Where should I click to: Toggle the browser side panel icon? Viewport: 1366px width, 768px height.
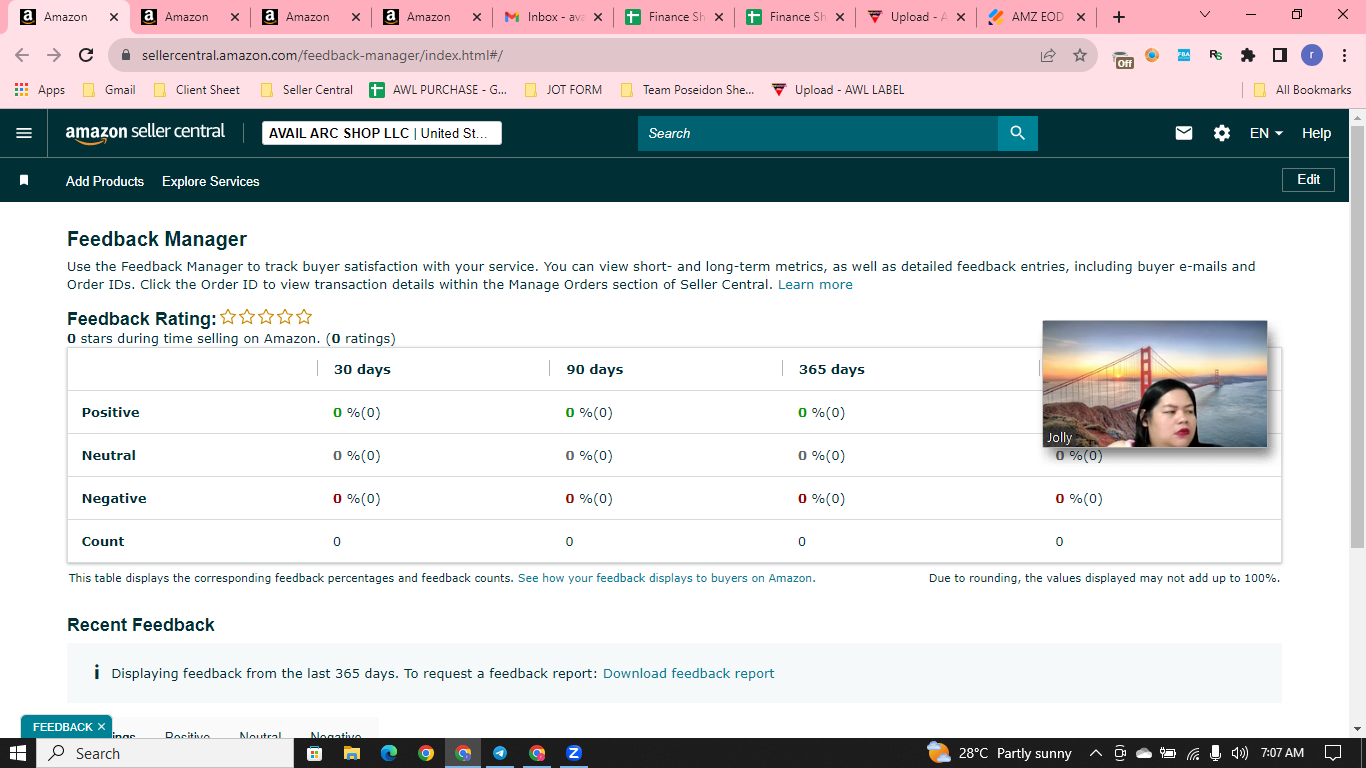coord(1280,56)
